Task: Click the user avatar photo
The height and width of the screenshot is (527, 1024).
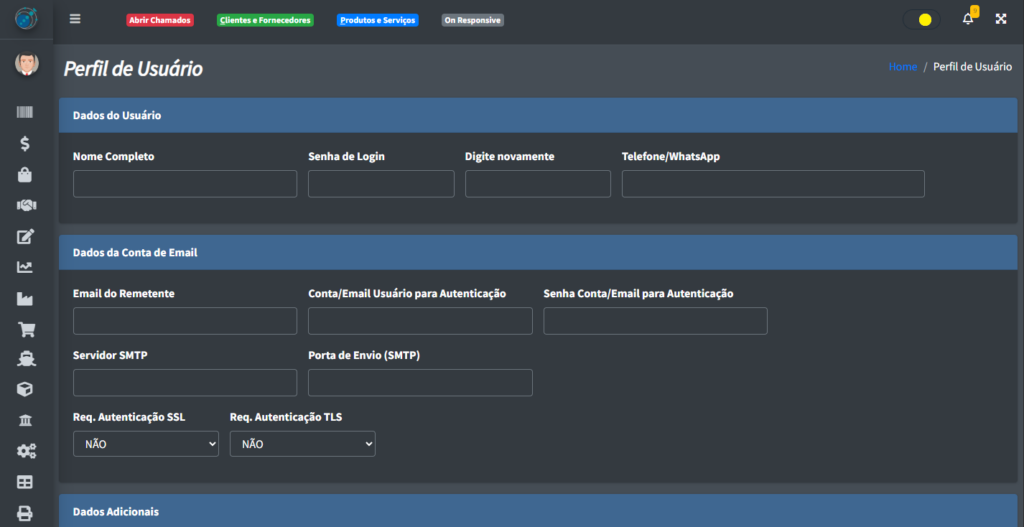Action: (x=26, y=65)
